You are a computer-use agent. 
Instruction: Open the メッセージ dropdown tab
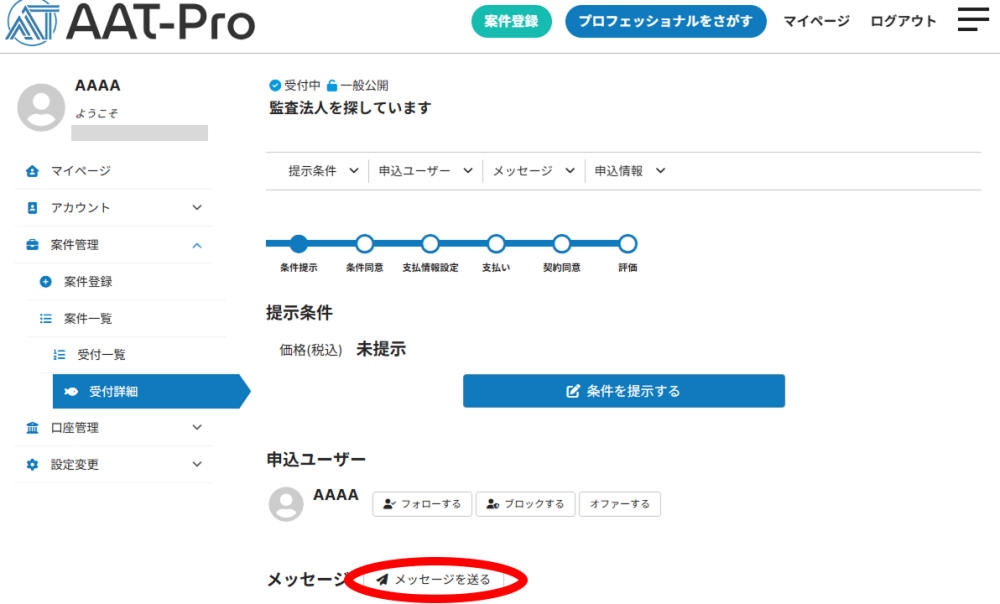pyautogui.click(x=533, y=171)
